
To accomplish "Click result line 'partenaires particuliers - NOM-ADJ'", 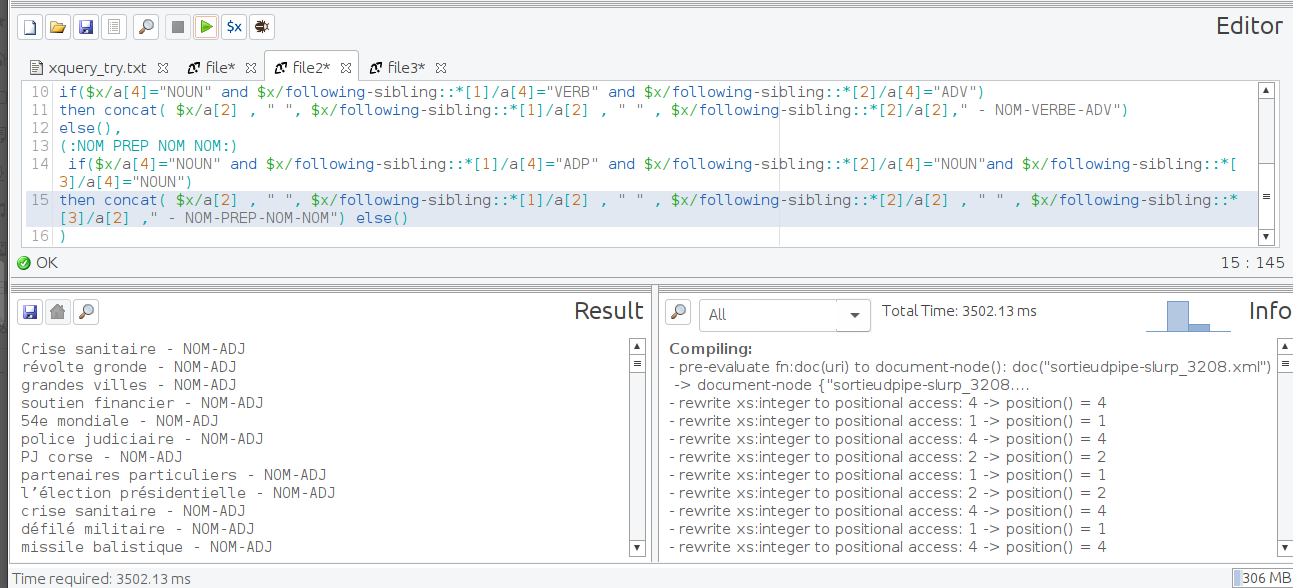I will [174, 475].
